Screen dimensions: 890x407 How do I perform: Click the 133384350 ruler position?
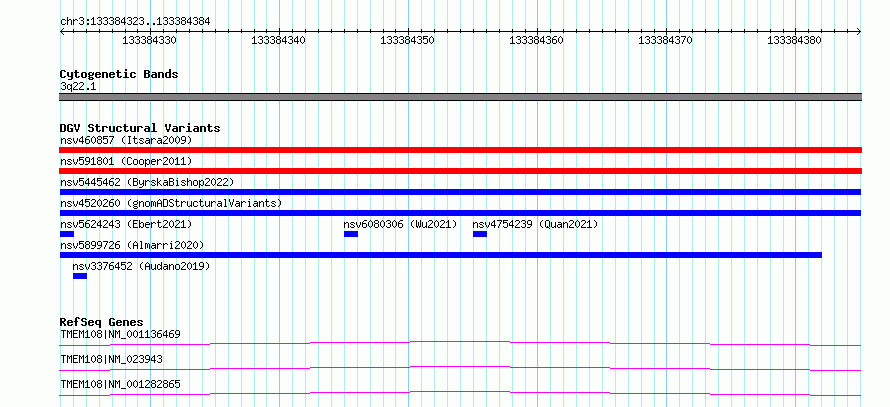point(407,40)
